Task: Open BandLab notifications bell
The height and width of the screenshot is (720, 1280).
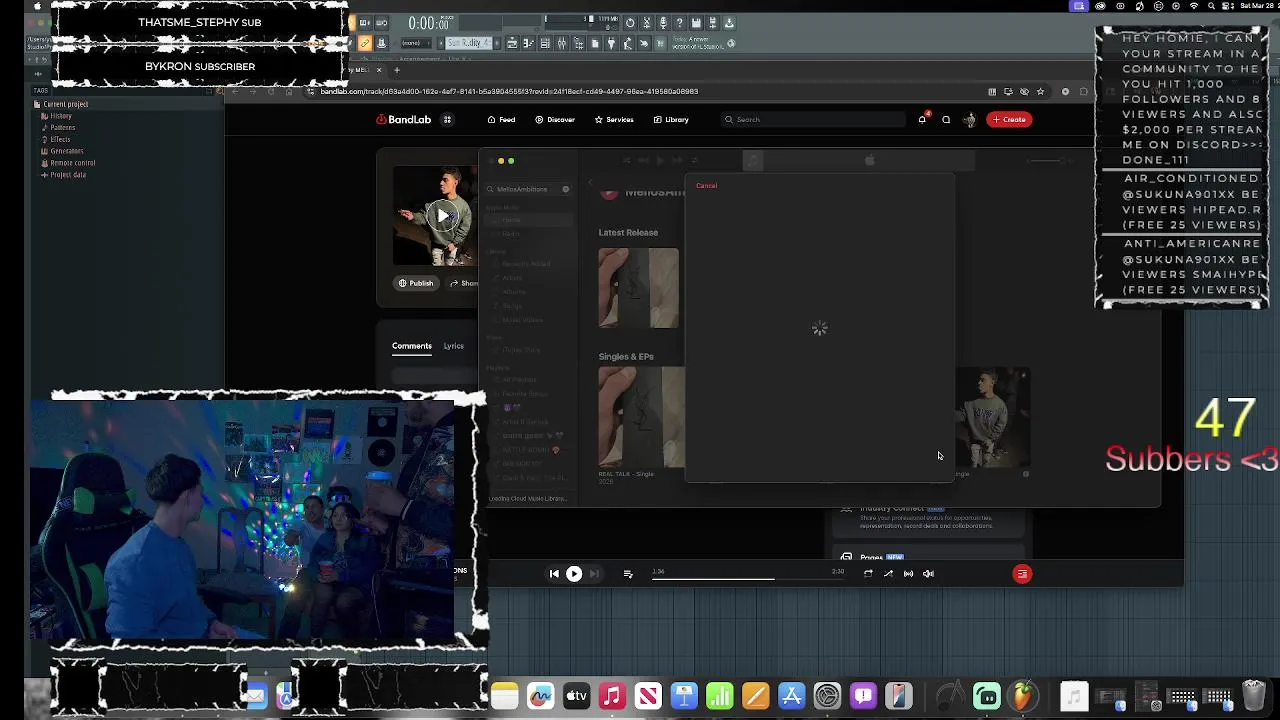Action: (922, 120)
